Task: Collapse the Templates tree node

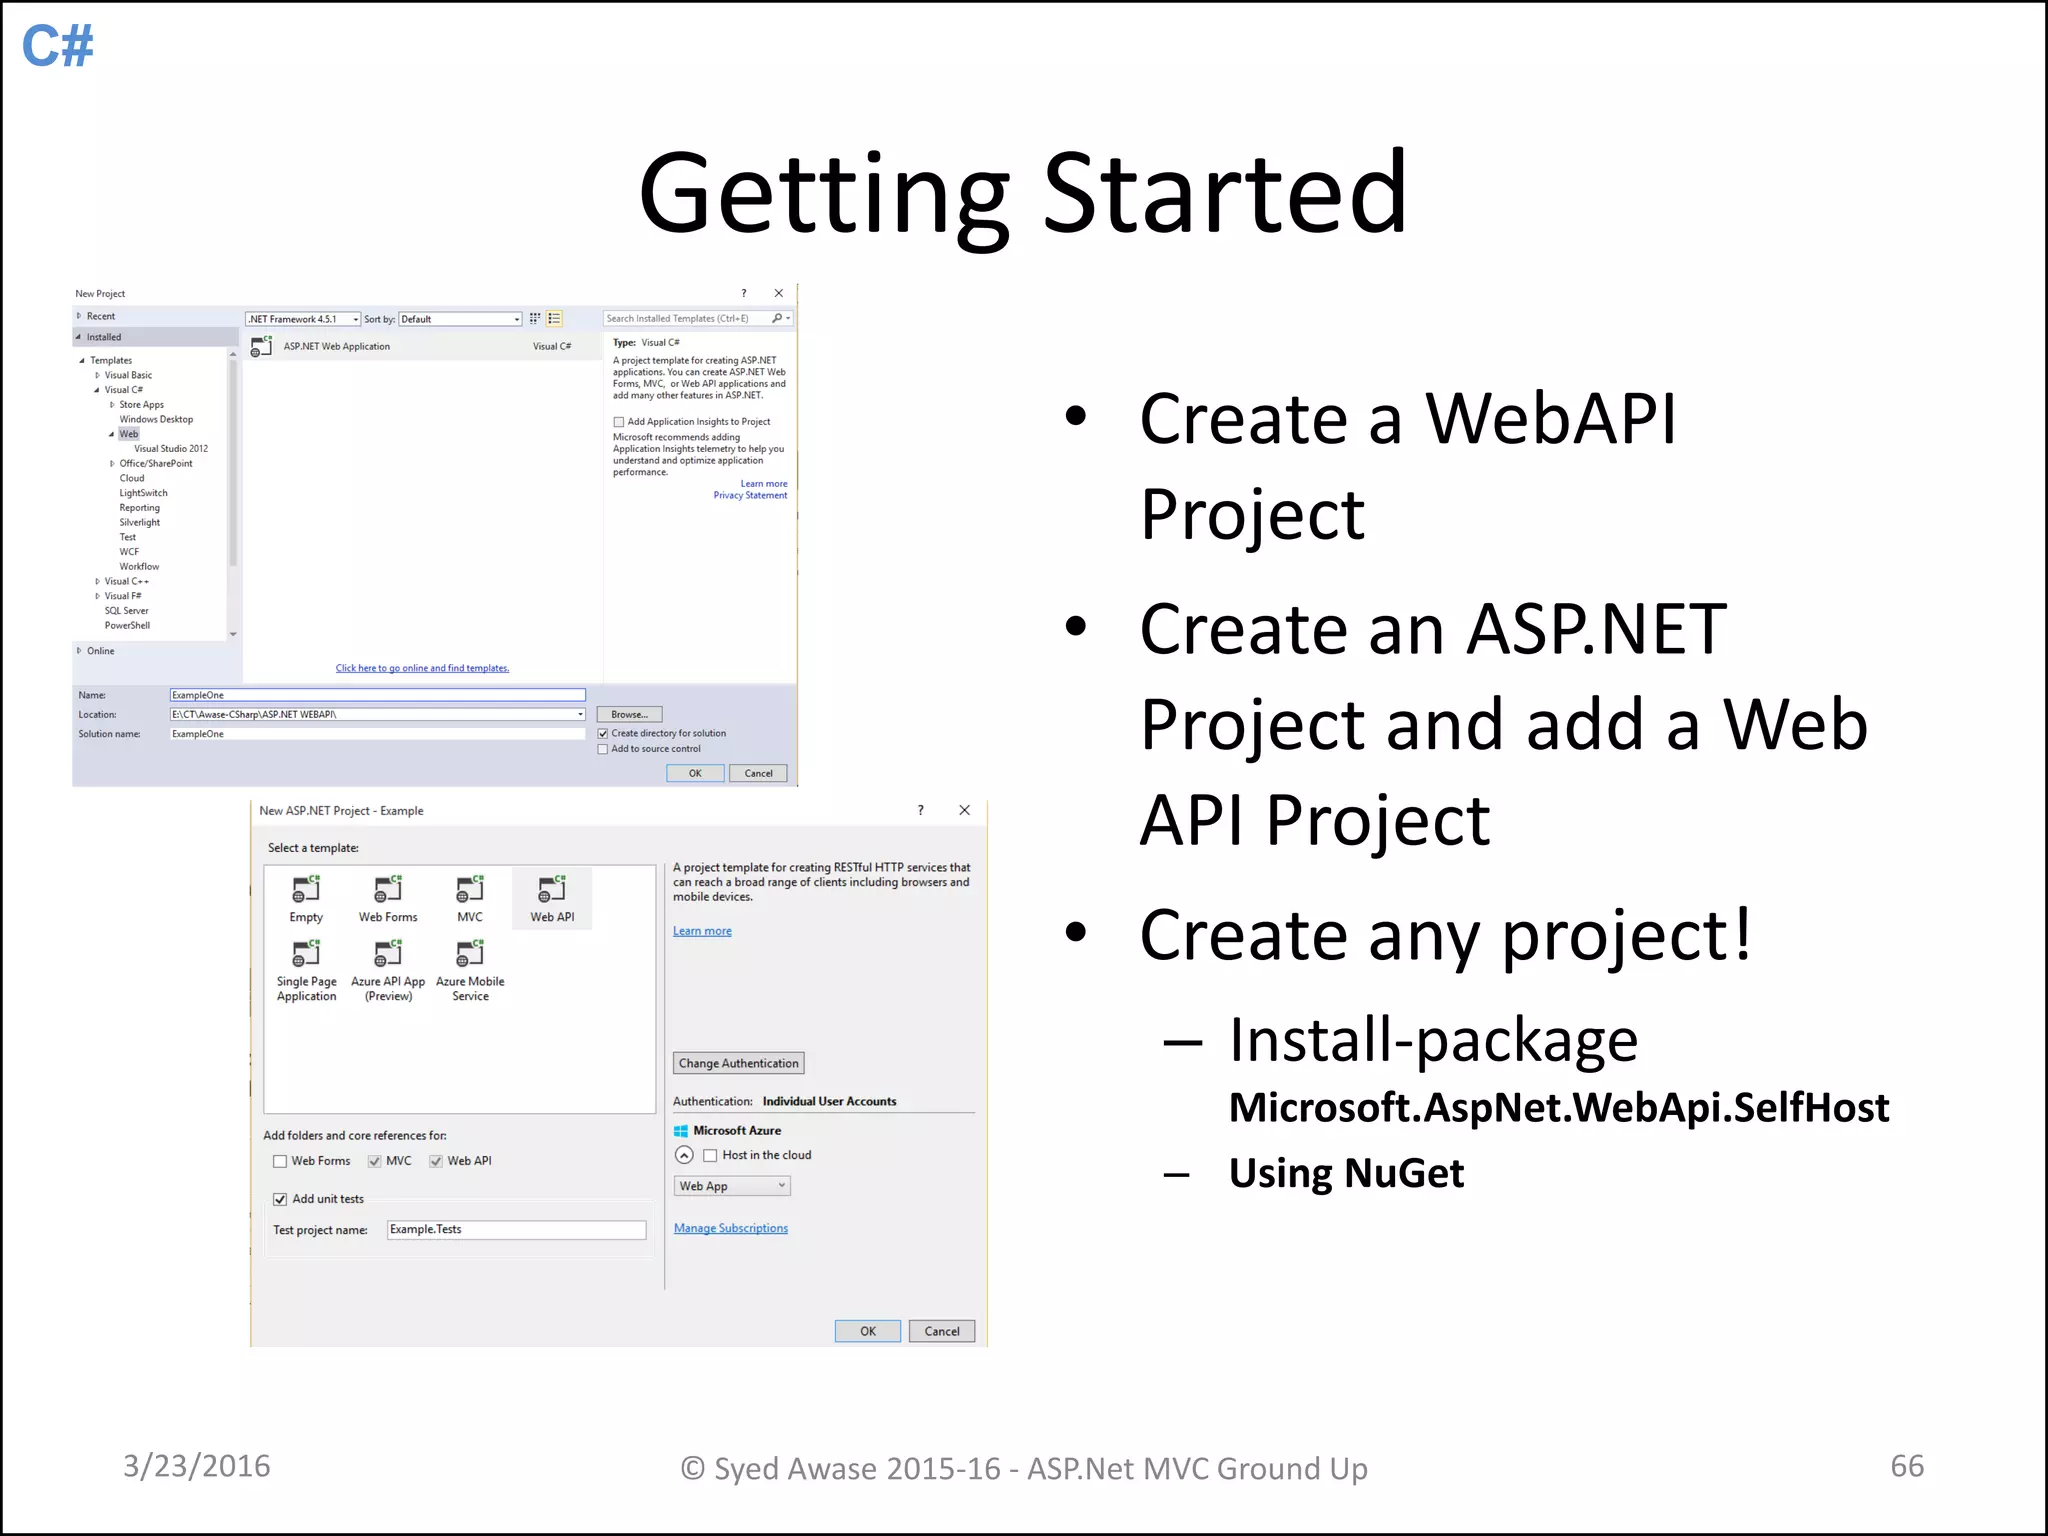Action: click(x=82, y=361)
